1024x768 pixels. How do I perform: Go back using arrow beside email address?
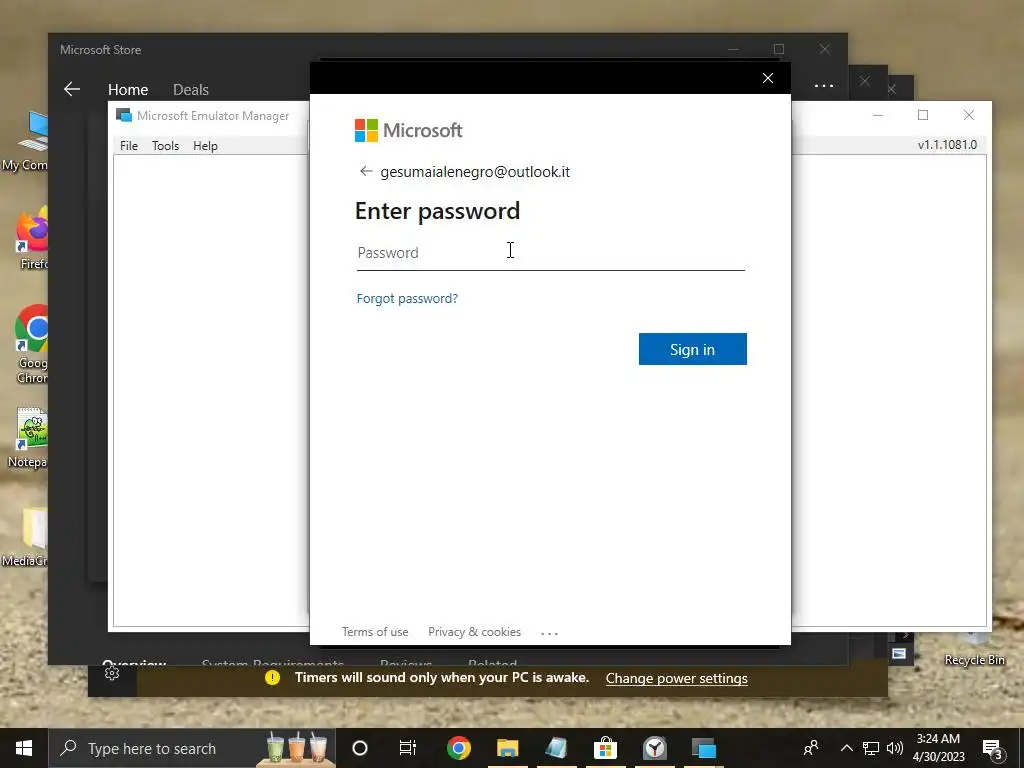click(x=366, y=171)
